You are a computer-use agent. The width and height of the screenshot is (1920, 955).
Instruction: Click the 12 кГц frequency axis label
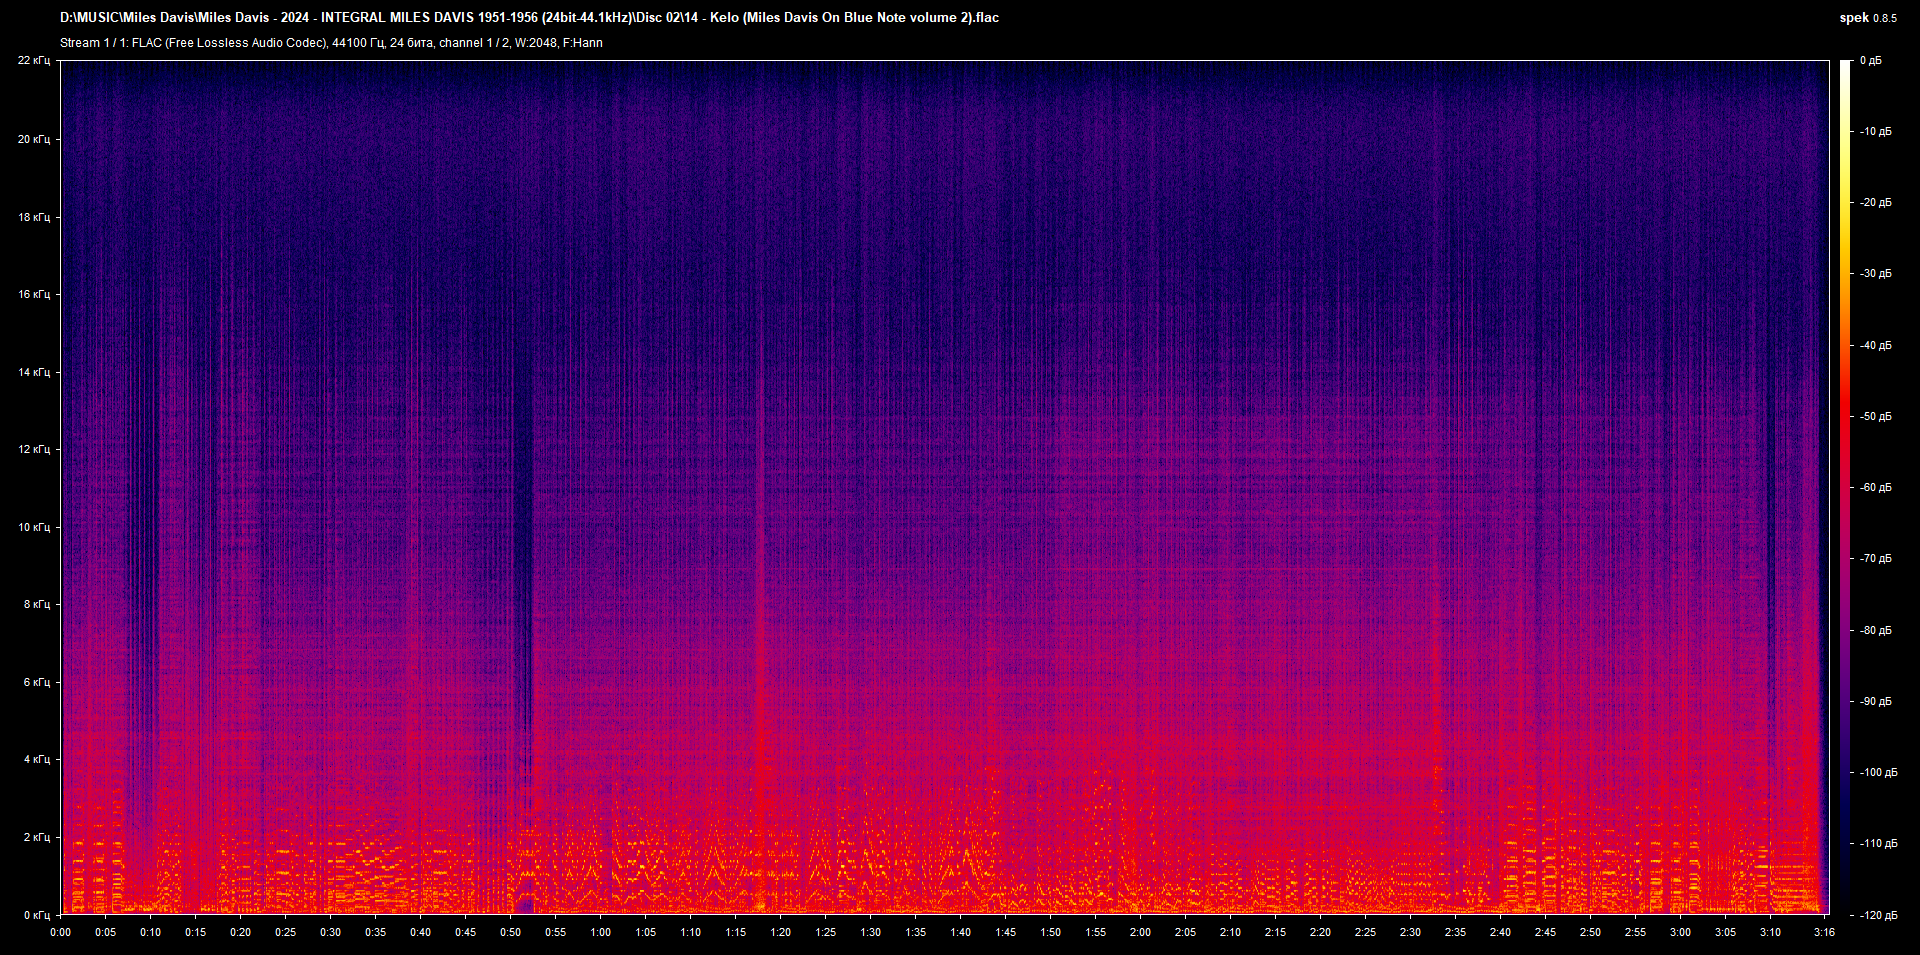(34, 449)
